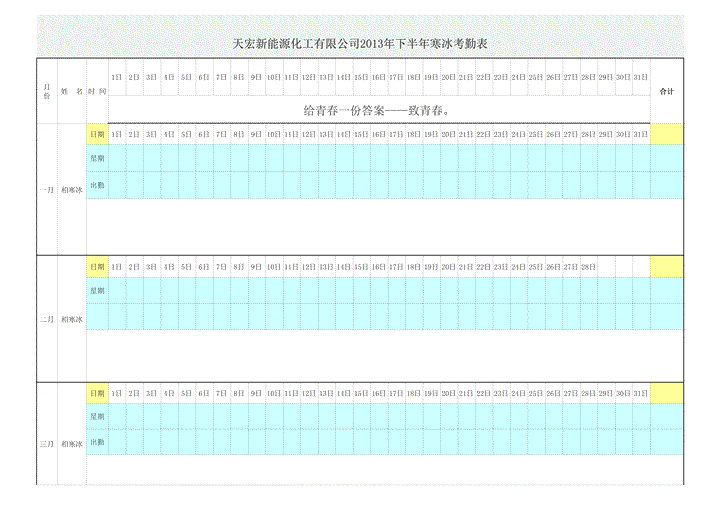Screen dimensions: 721x510
Task: Click 14日 in the 二月 日期 row
Action: tap(344, 267)
